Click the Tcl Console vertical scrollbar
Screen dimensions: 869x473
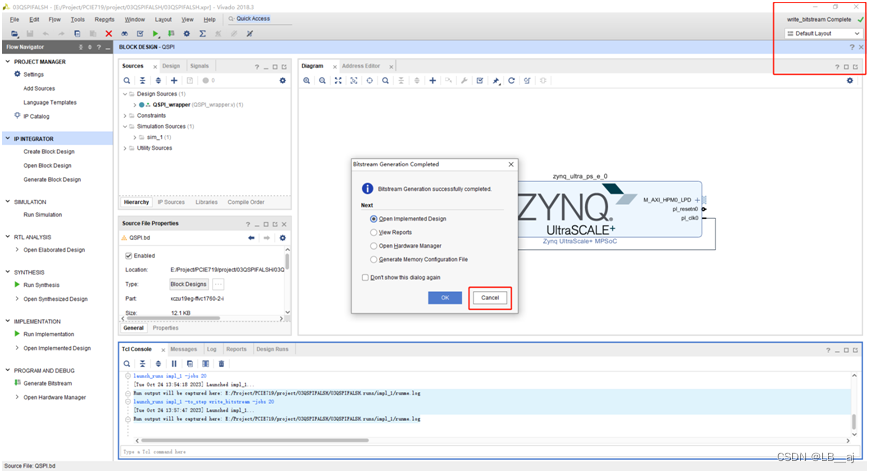coord(853,421)
